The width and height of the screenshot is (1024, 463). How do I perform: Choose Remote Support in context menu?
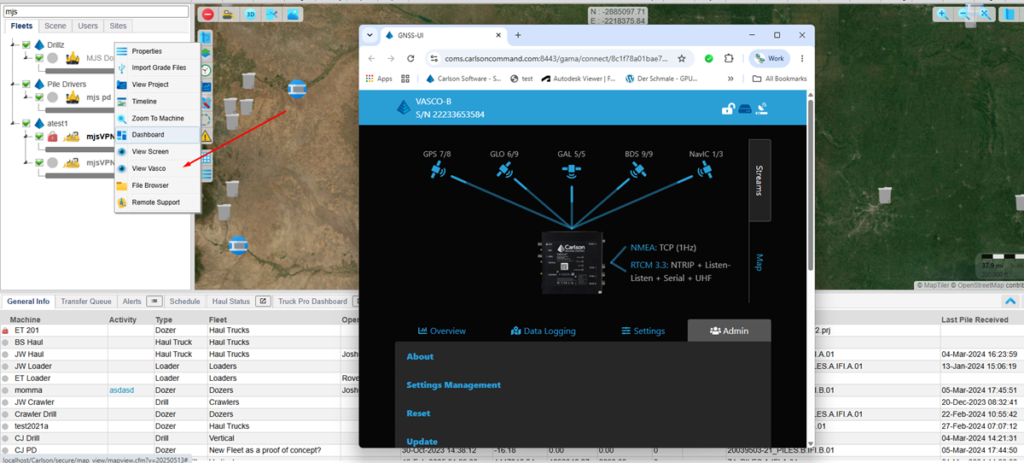point(157,202)
